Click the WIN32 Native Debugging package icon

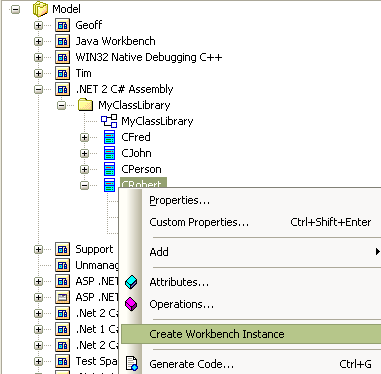click(62, 57)
